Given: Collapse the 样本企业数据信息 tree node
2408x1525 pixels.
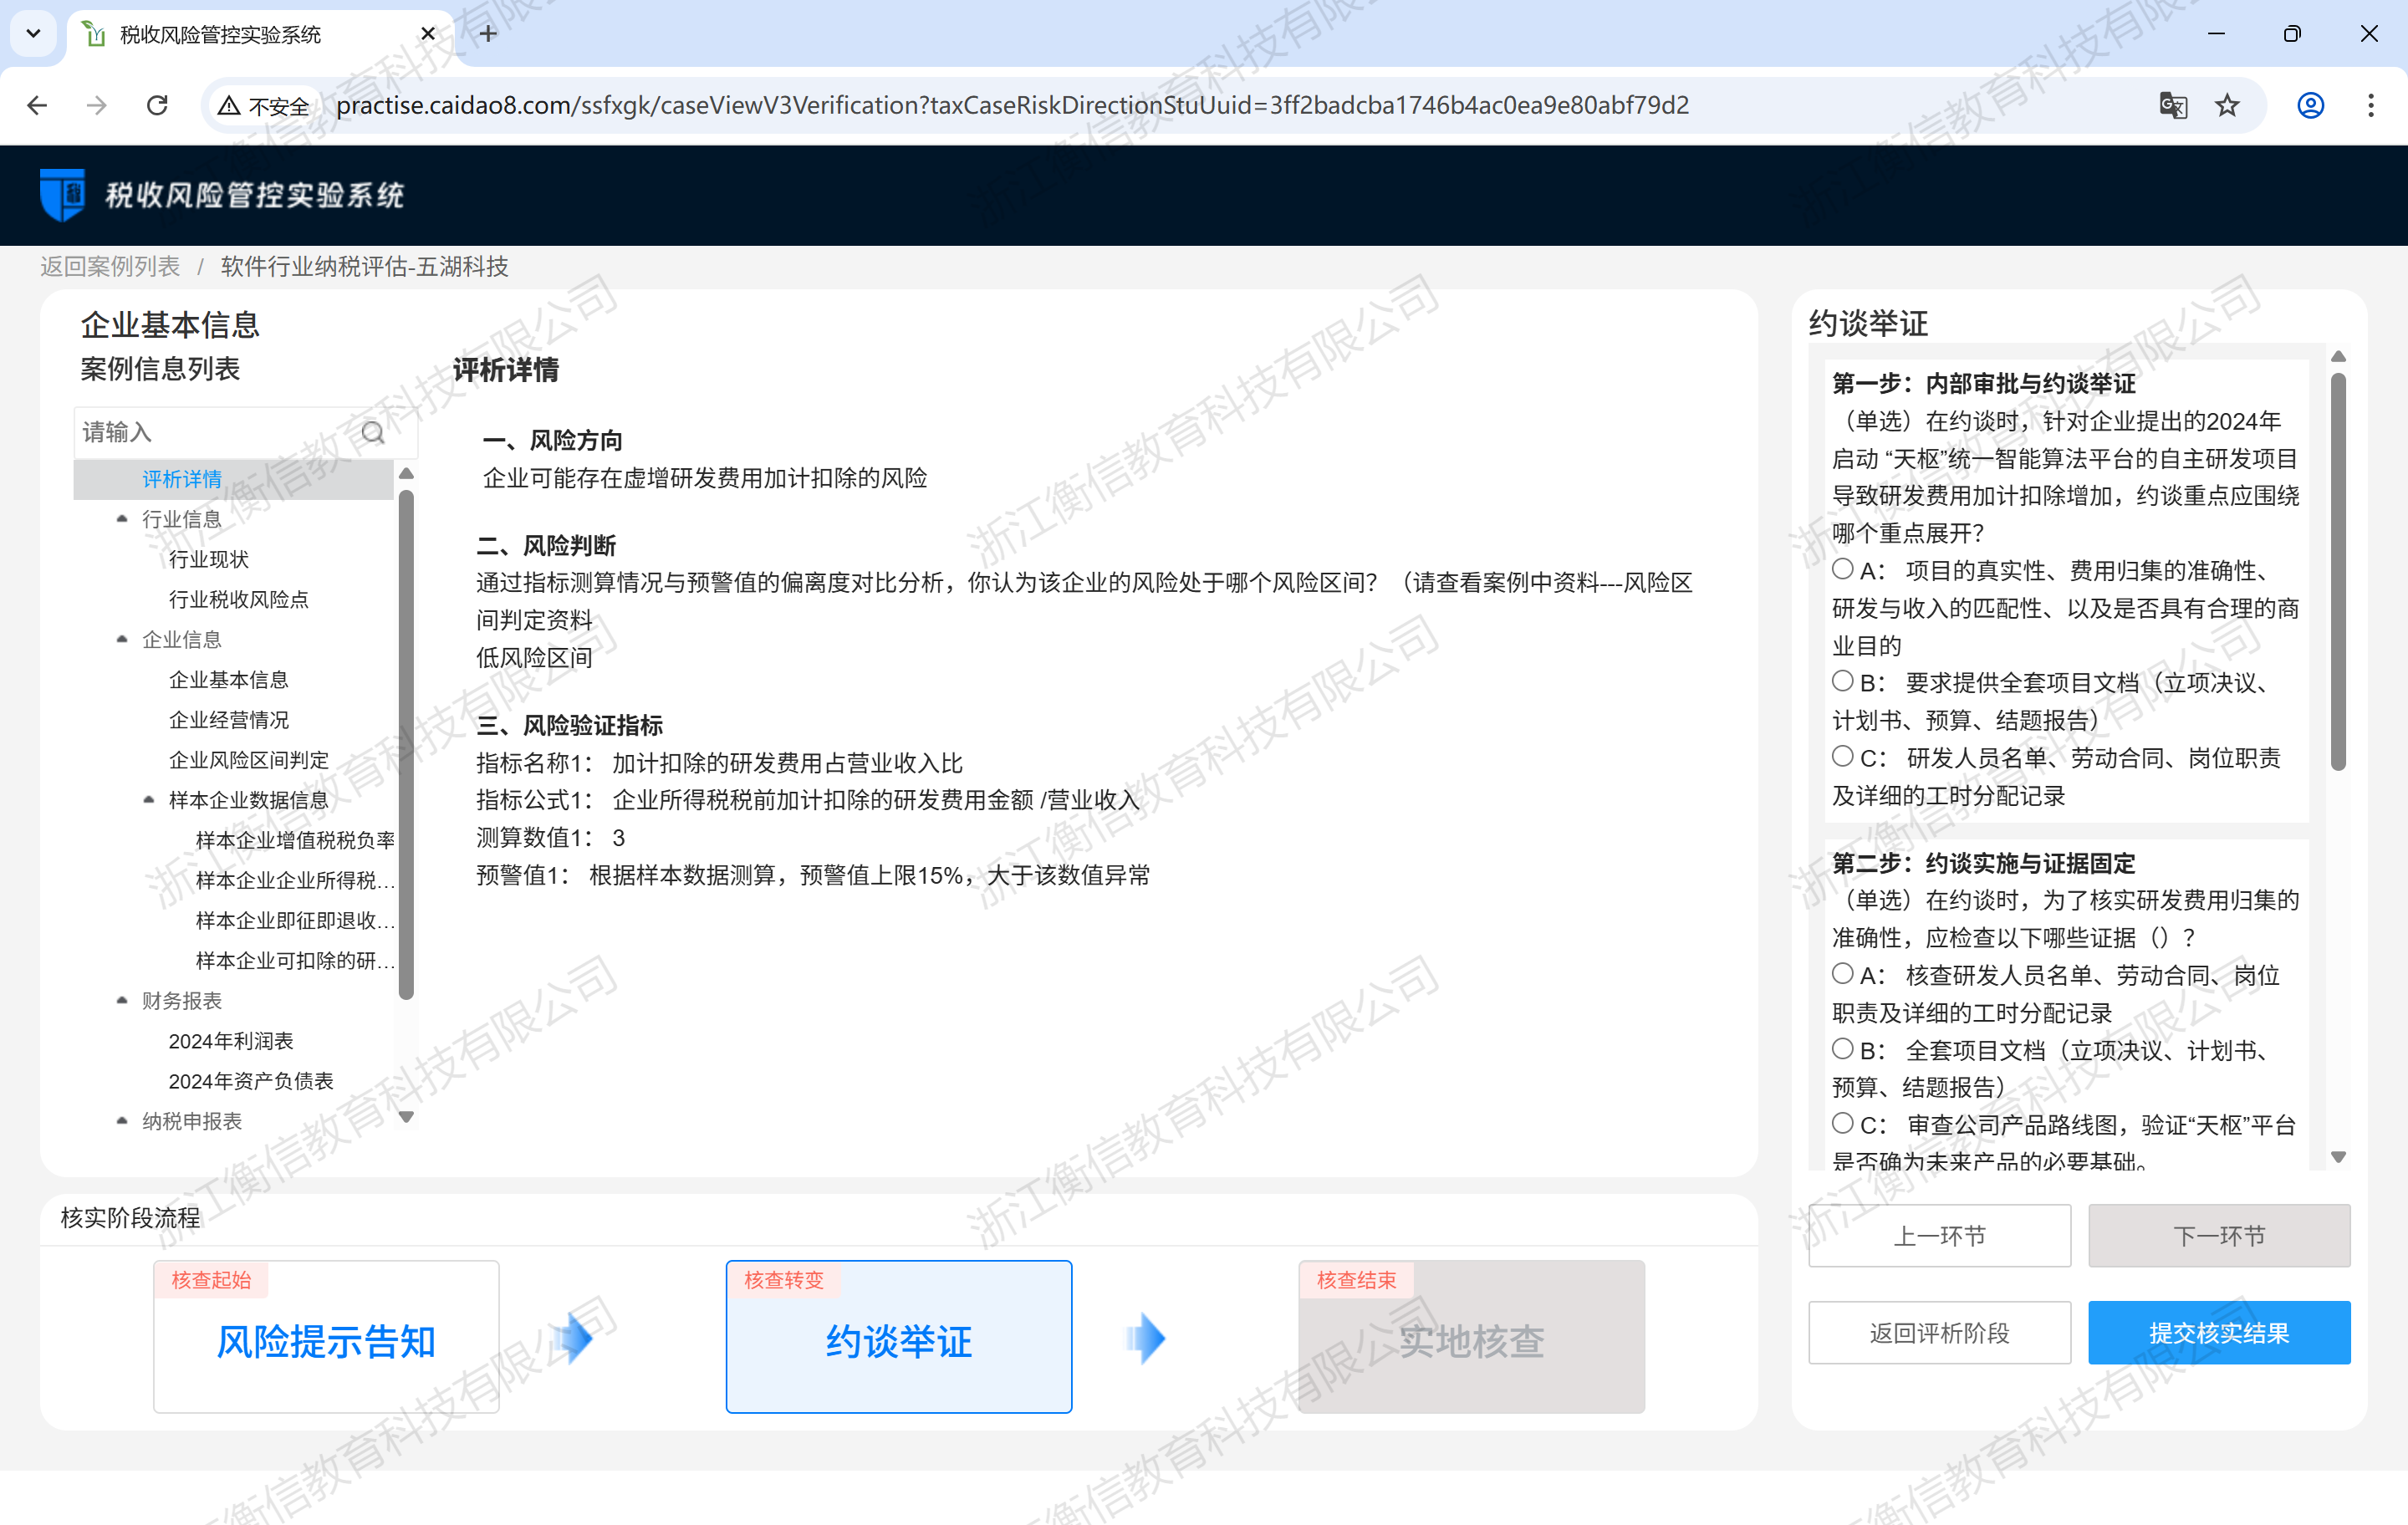Looking at the screenshot, I should [x=149, y=799].
